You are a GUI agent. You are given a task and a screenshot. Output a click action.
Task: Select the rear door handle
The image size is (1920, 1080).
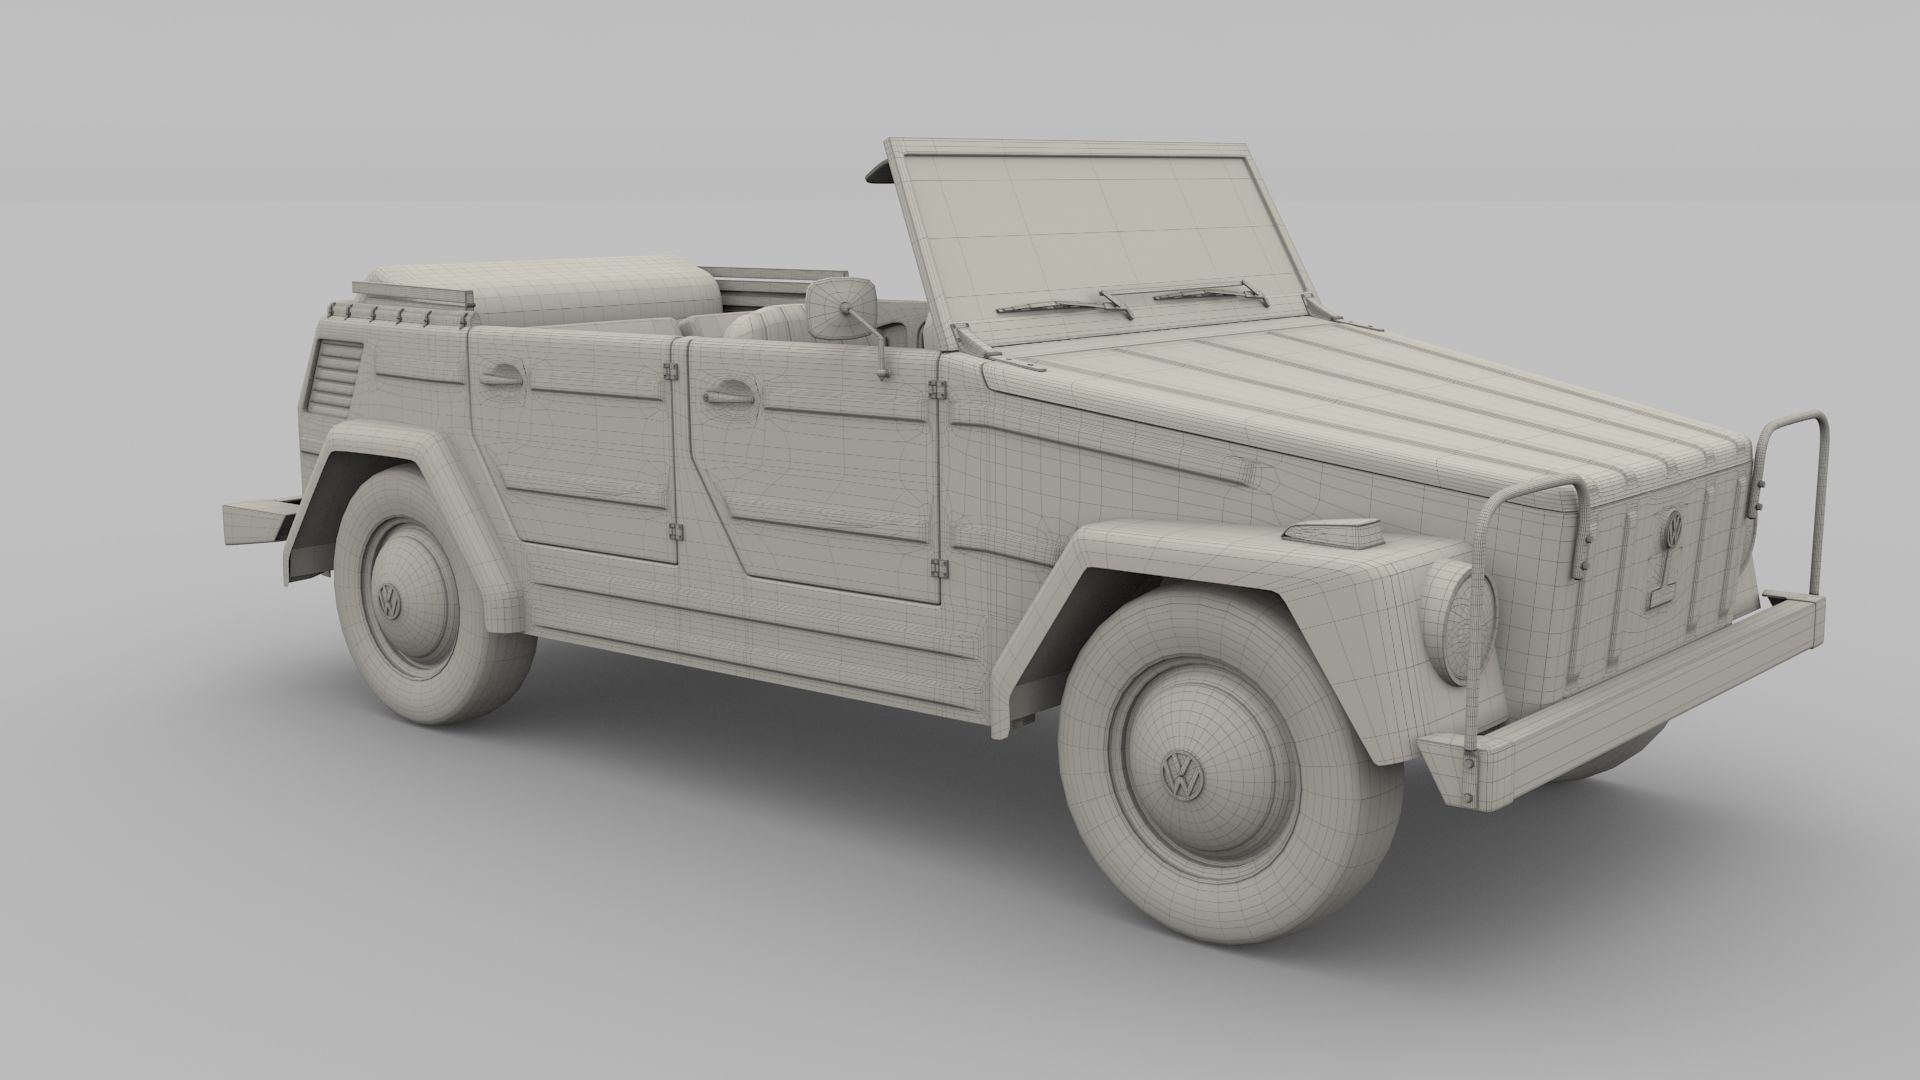click(x=500, y=375)
